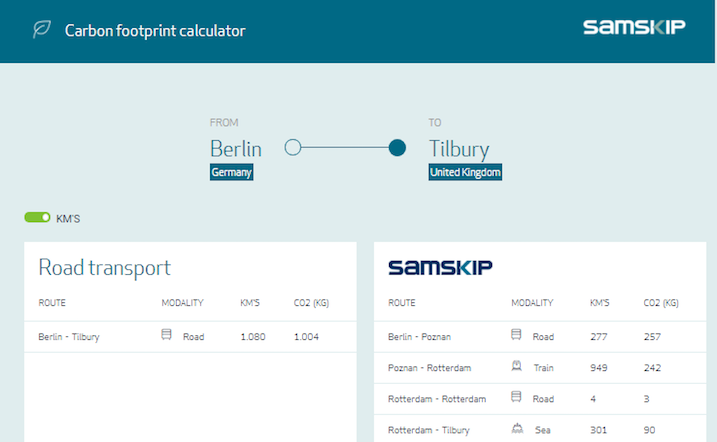717x442 pixels.
Task: Click the train icon for Poznan - Rotterdam
Action: coord(517,367)
